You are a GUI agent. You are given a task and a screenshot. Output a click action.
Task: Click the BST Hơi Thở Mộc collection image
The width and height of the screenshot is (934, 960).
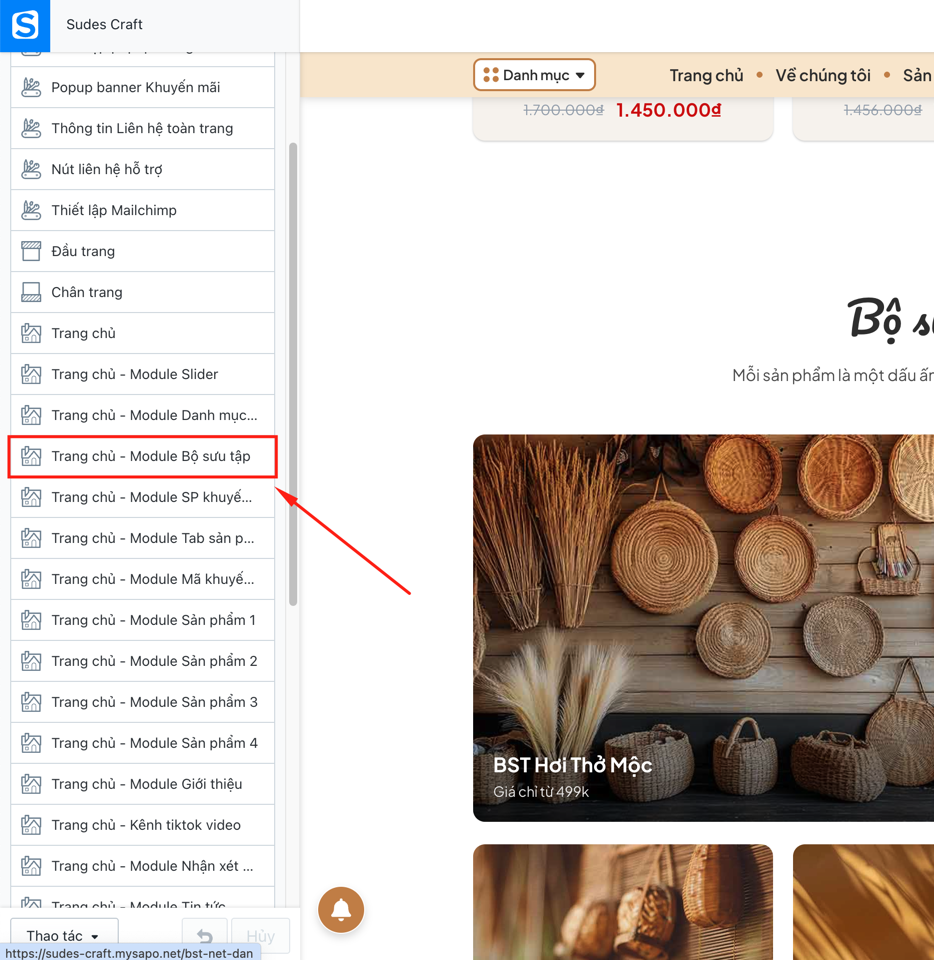coord(703,628)
